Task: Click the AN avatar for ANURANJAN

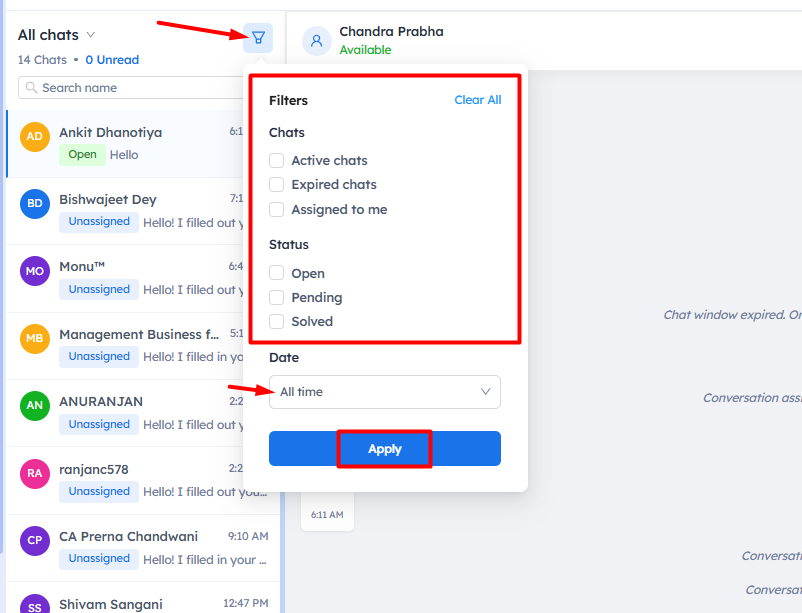Action: click(x=35, y=406)
